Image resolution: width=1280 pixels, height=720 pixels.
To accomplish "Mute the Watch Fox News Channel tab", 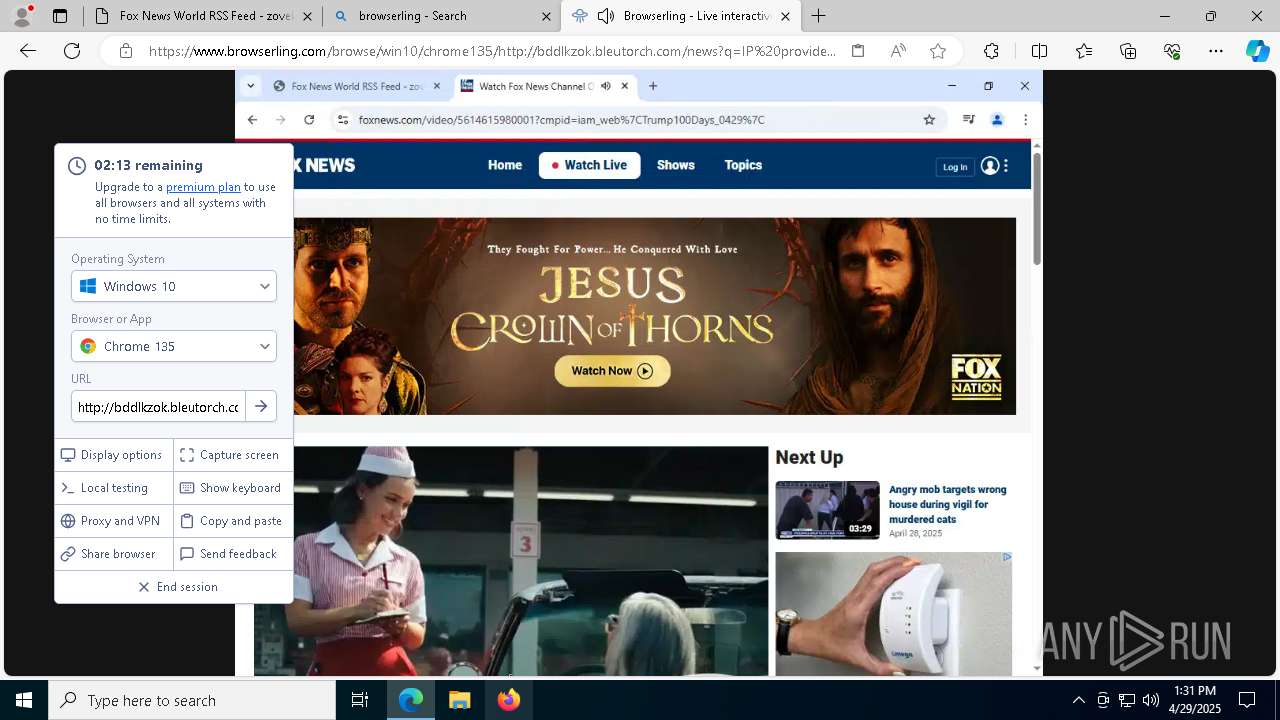I will tap(606, 86).
